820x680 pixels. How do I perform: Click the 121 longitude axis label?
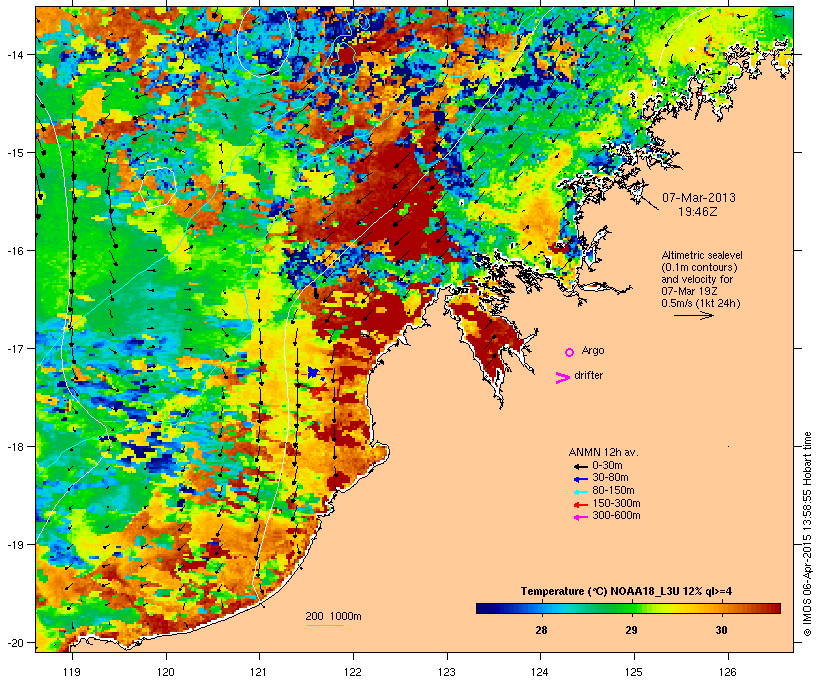pos(259,672)
